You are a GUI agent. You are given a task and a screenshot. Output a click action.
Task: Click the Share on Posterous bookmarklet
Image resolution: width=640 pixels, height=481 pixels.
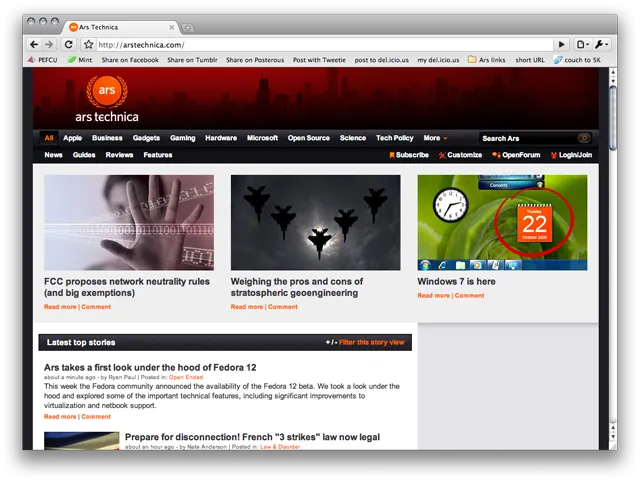[x=255, y=60]
